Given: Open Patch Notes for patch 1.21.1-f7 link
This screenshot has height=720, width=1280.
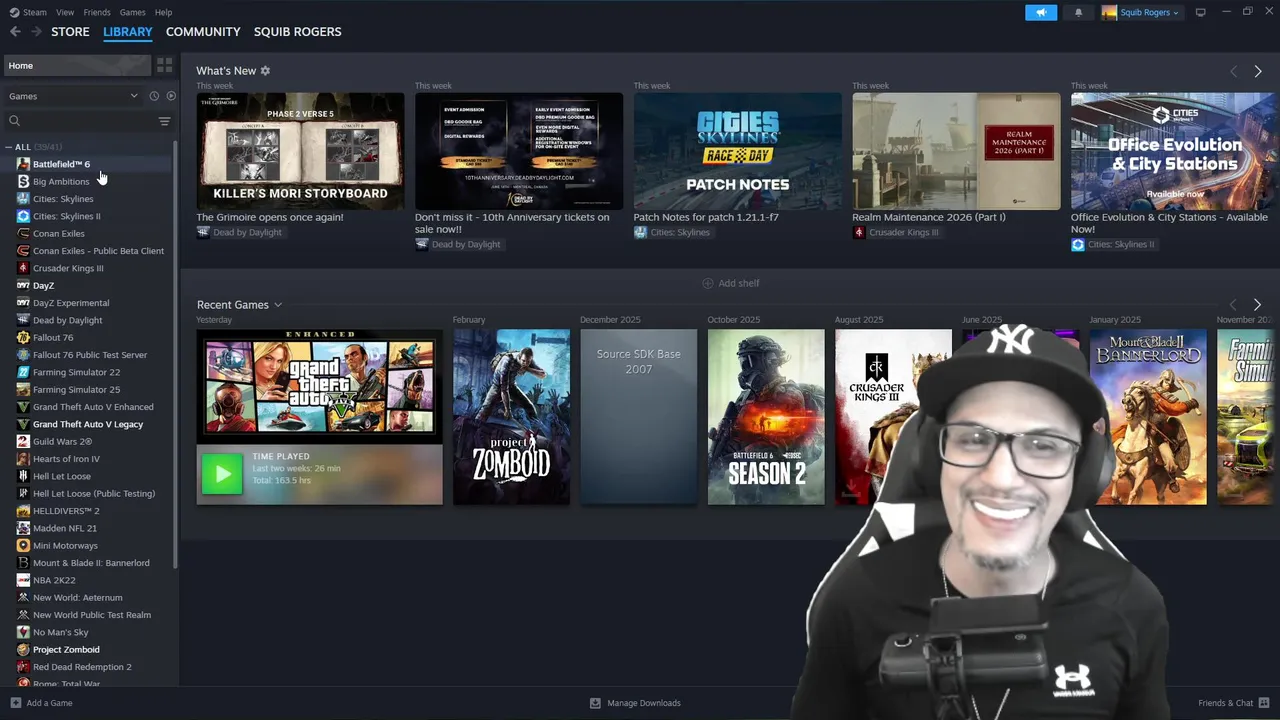Looking at the screenshot, I should click(706, 217).
